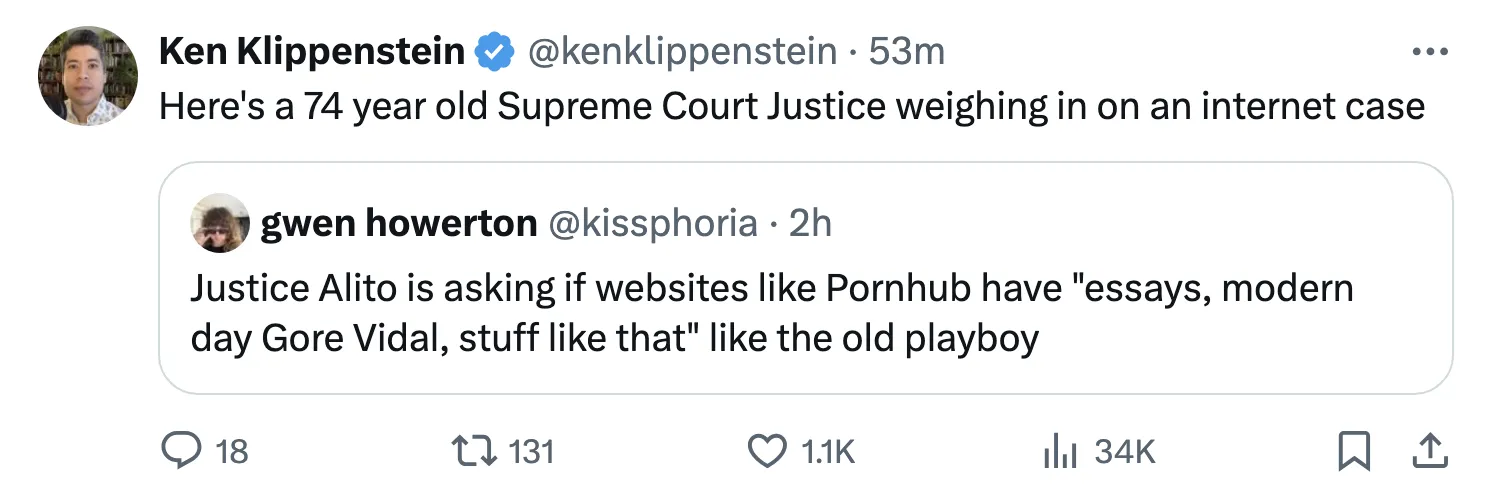Image resolution: width=1486 pixels, height=502 pixels.
Task: Like the tweet with the heart icon
Action: (x=768, y=452)
